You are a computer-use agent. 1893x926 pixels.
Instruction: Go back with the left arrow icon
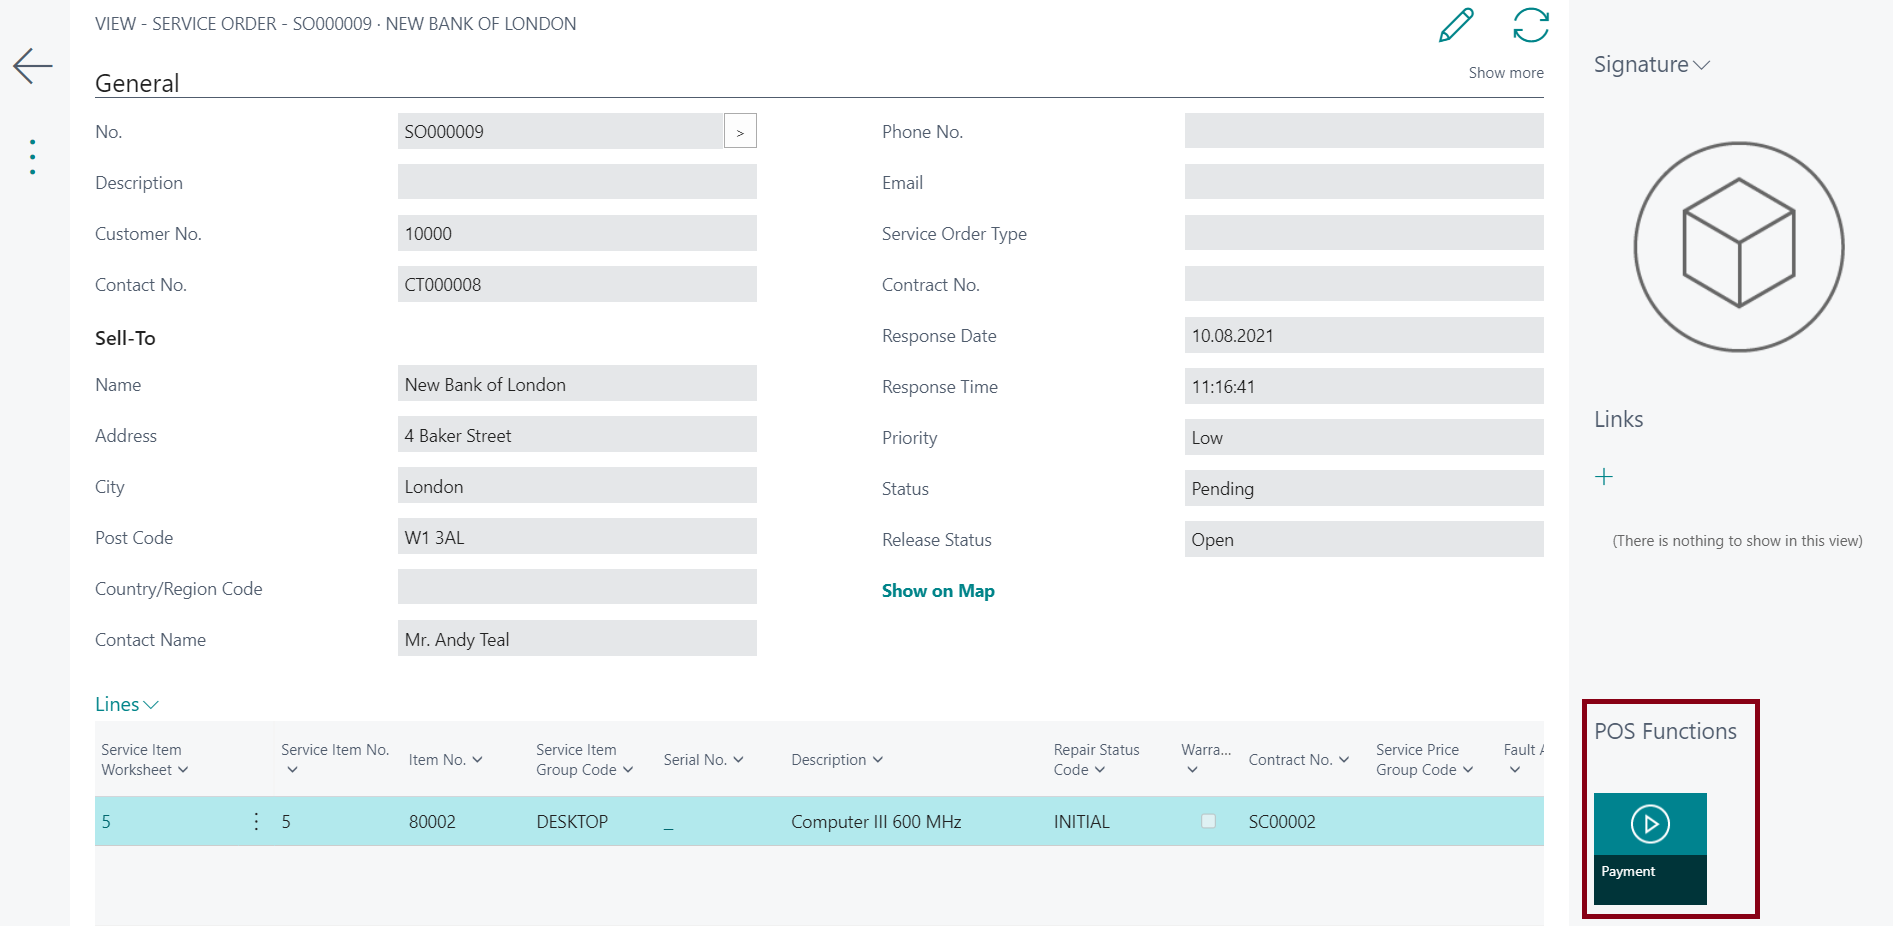(x=33, y=66)
